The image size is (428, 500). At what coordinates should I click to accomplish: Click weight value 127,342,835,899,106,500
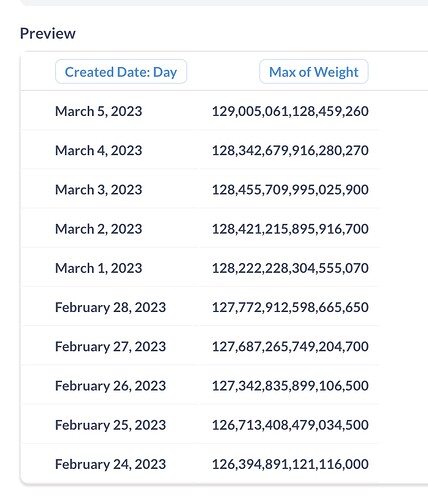290,386
